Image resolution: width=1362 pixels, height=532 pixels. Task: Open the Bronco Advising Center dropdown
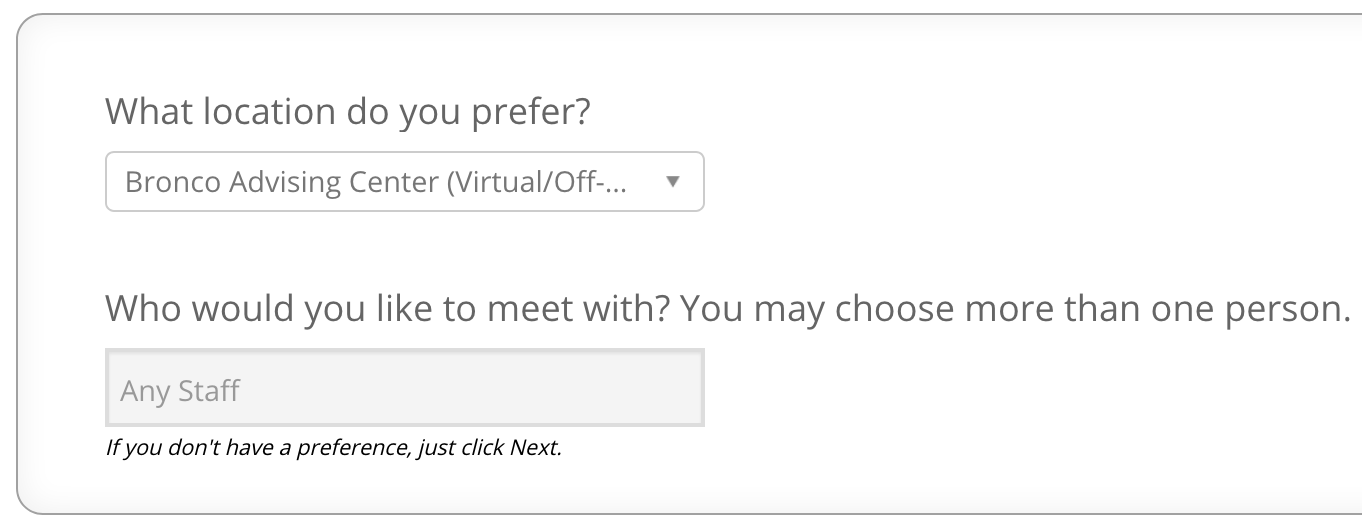point(404,182)
